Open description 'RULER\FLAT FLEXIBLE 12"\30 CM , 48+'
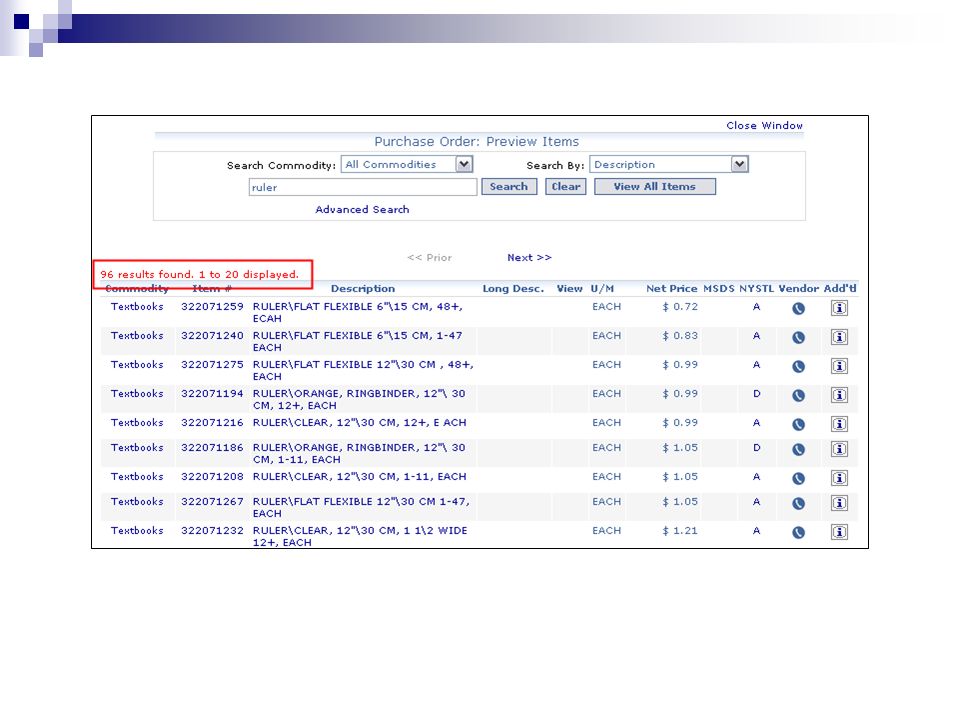960x720 pixels. [363, 370]
